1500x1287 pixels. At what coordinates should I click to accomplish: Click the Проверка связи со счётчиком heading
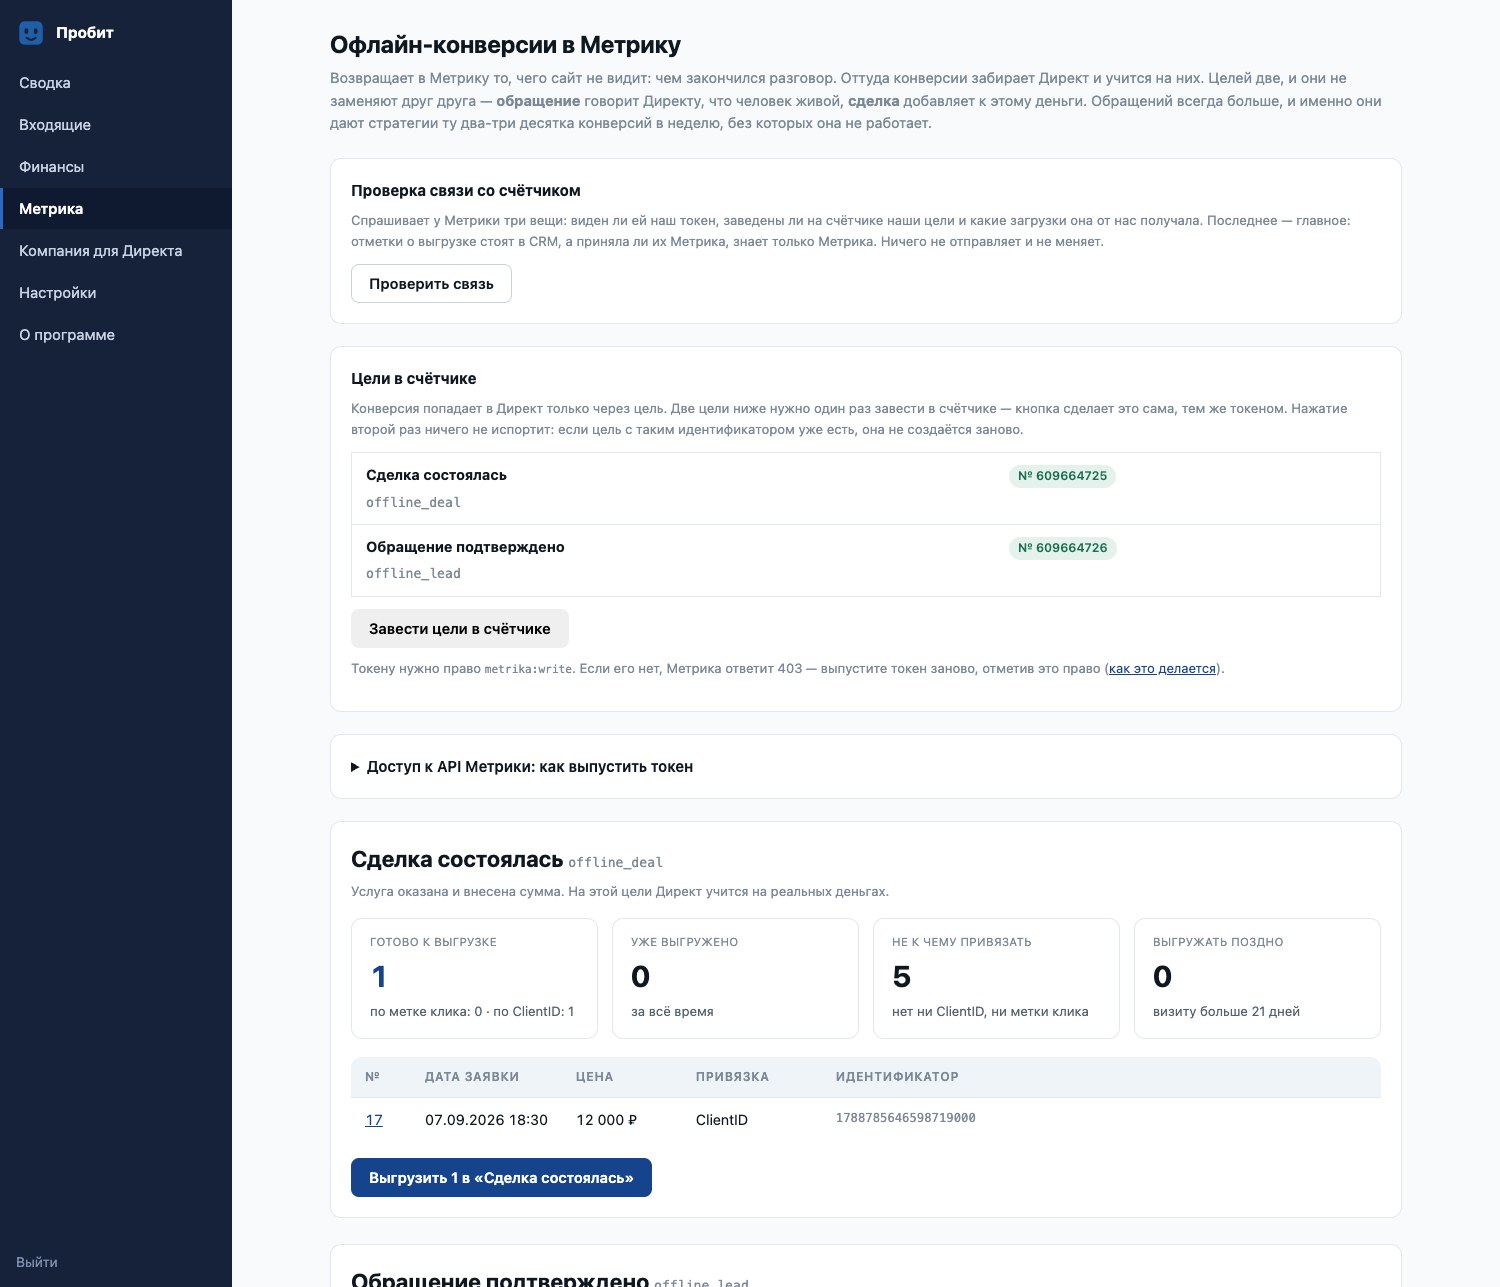click(x=466, y=191)
